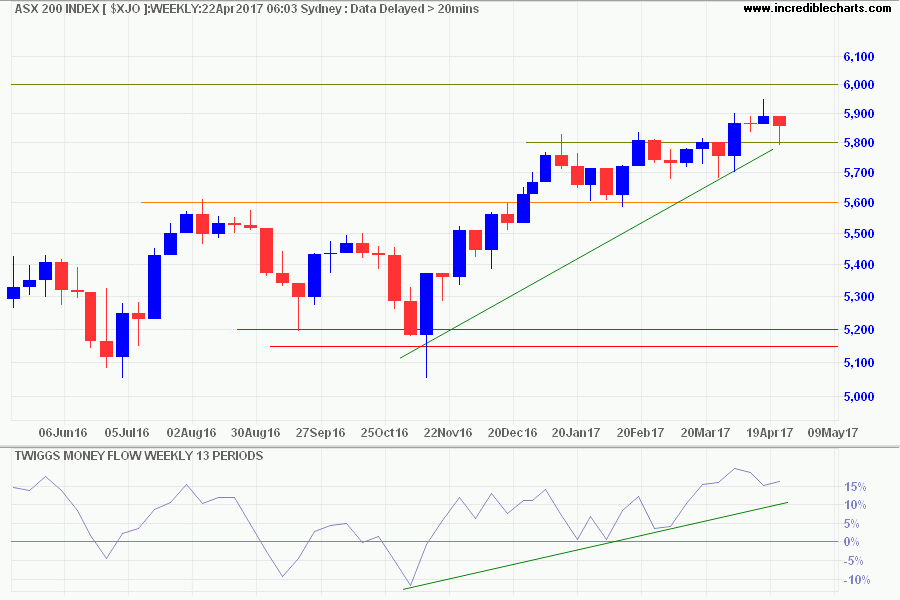Click the 20Jan17 date label
Image resolution: width=900 pixels, height=600 pixels.
576,432
